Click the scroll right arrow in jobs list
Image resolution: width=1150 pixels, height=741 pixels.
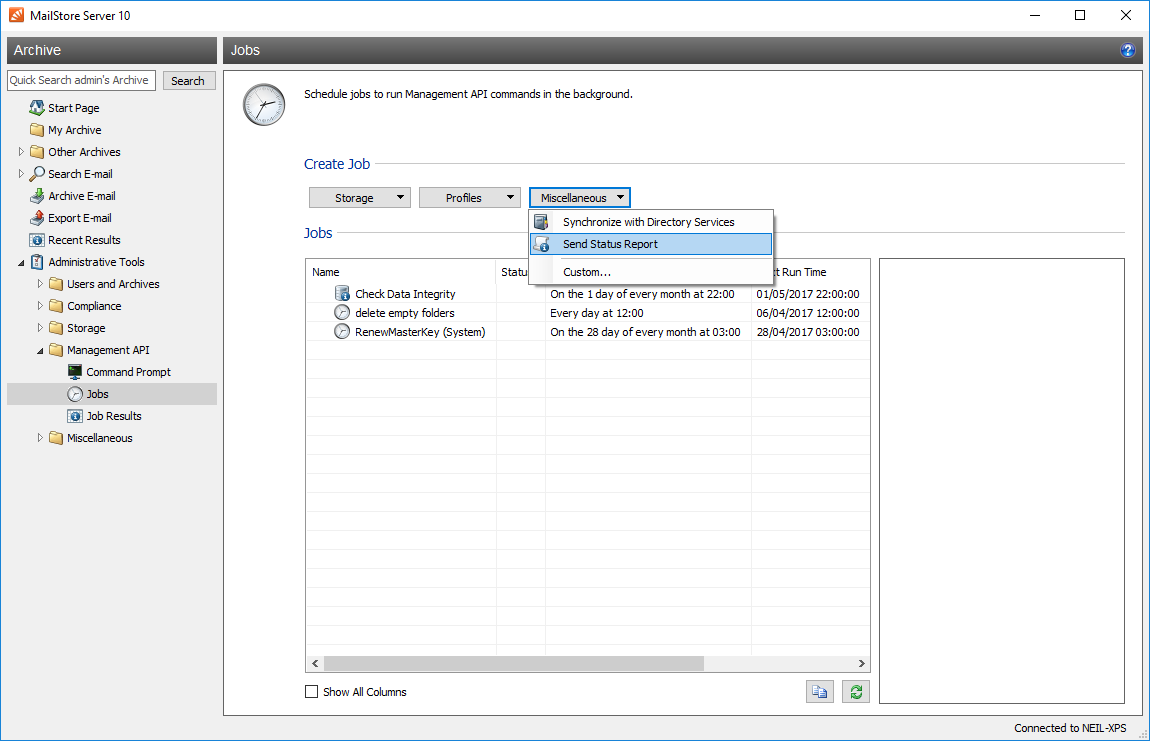coord(862,663)
